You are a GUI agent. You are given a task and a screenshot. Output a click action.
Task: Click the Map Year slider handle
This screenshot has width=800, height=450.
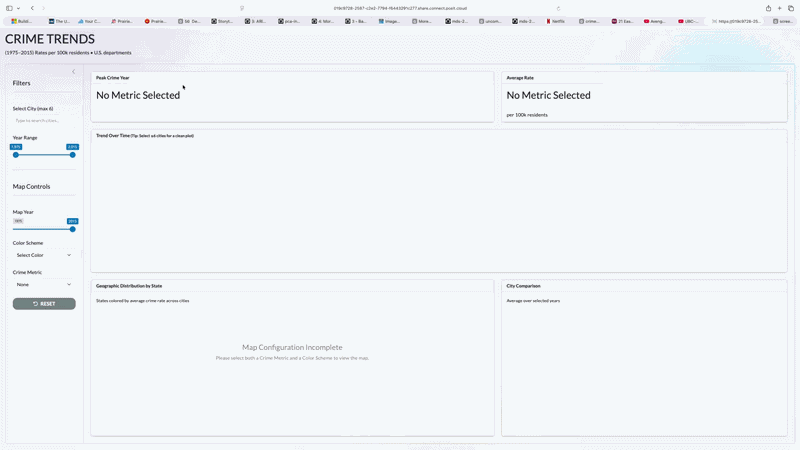[x=72, y=229]
